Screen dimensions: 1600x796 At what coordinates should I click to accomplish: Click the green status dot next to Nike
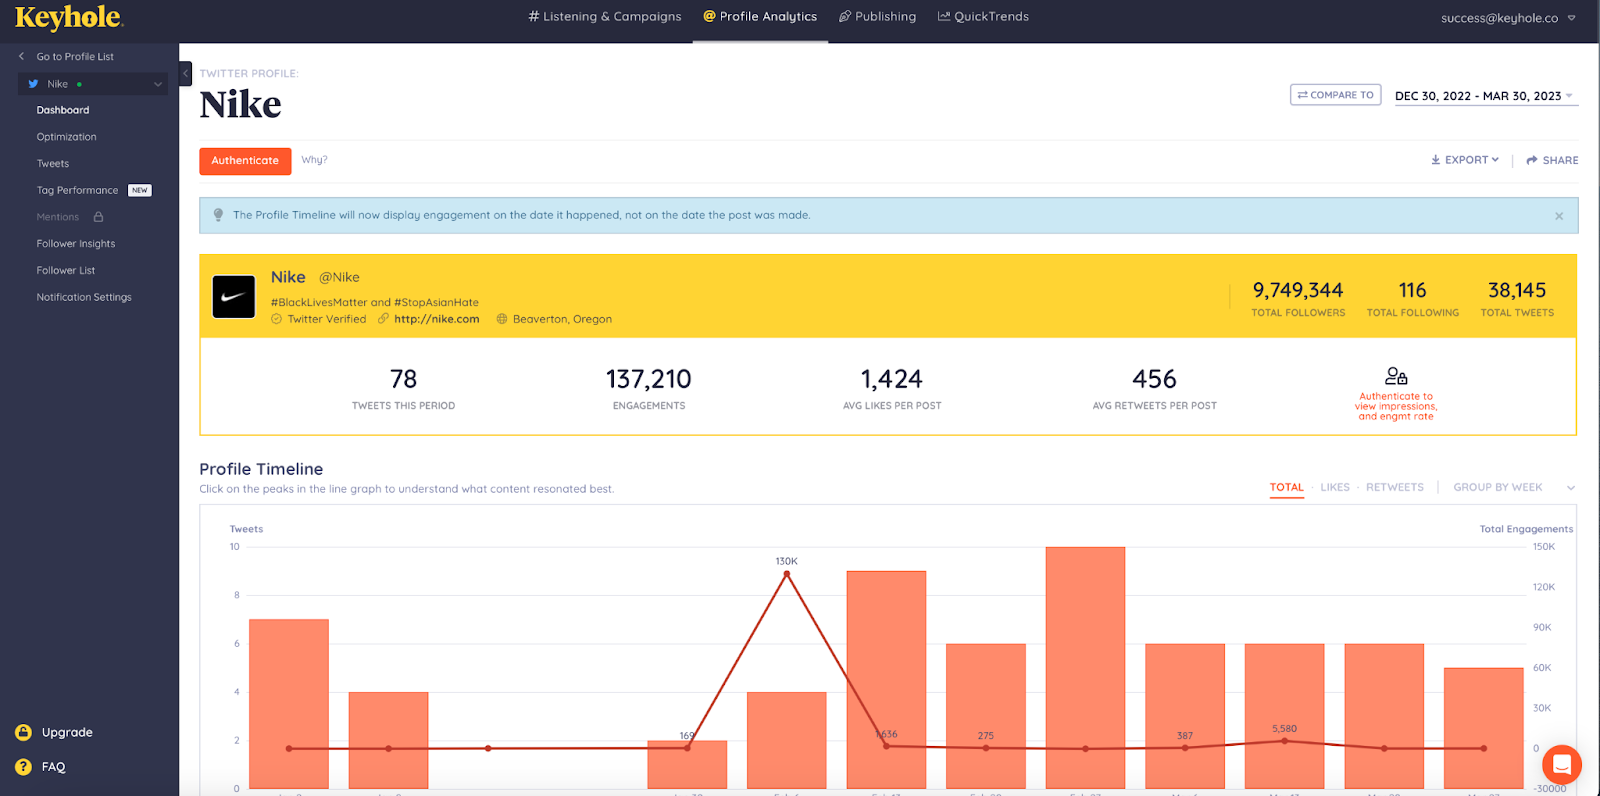click(x=79, y=84)
